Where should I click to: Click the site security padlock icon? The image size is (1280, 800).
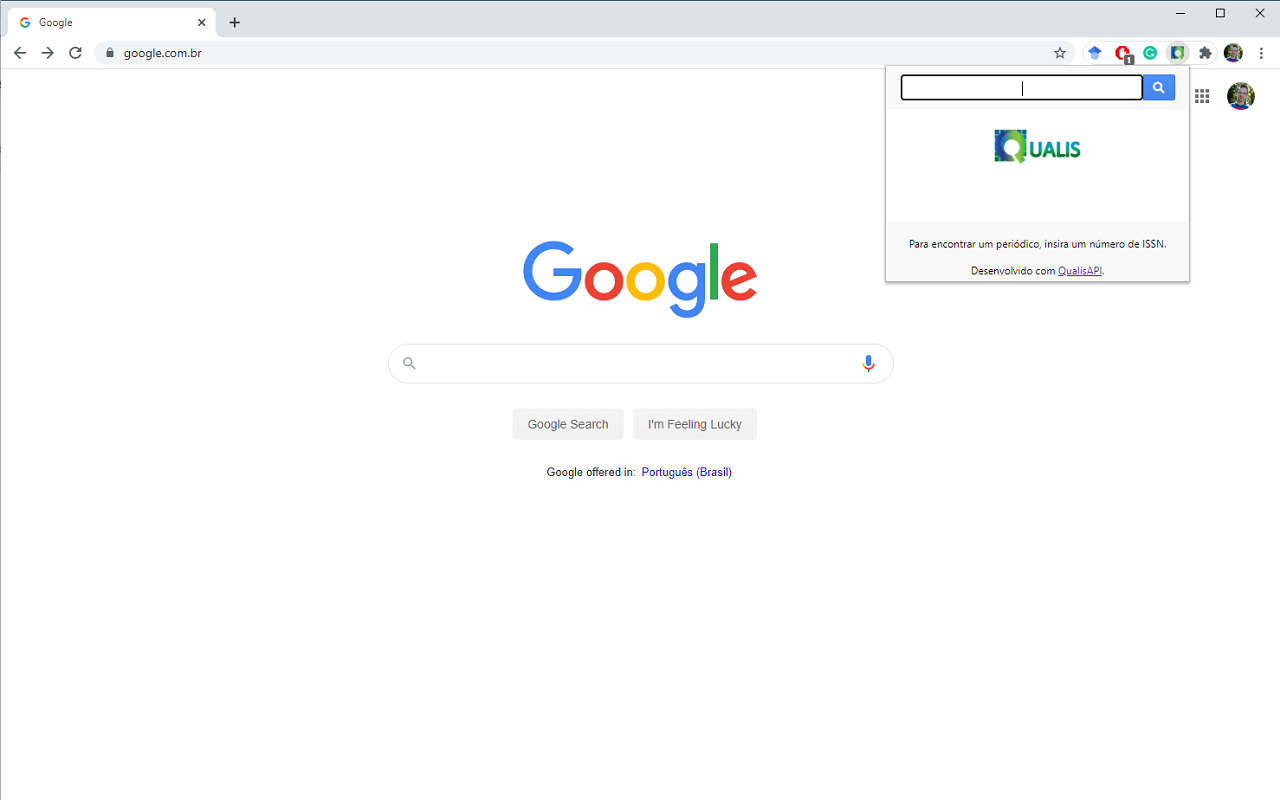click(x=110, y=53)
